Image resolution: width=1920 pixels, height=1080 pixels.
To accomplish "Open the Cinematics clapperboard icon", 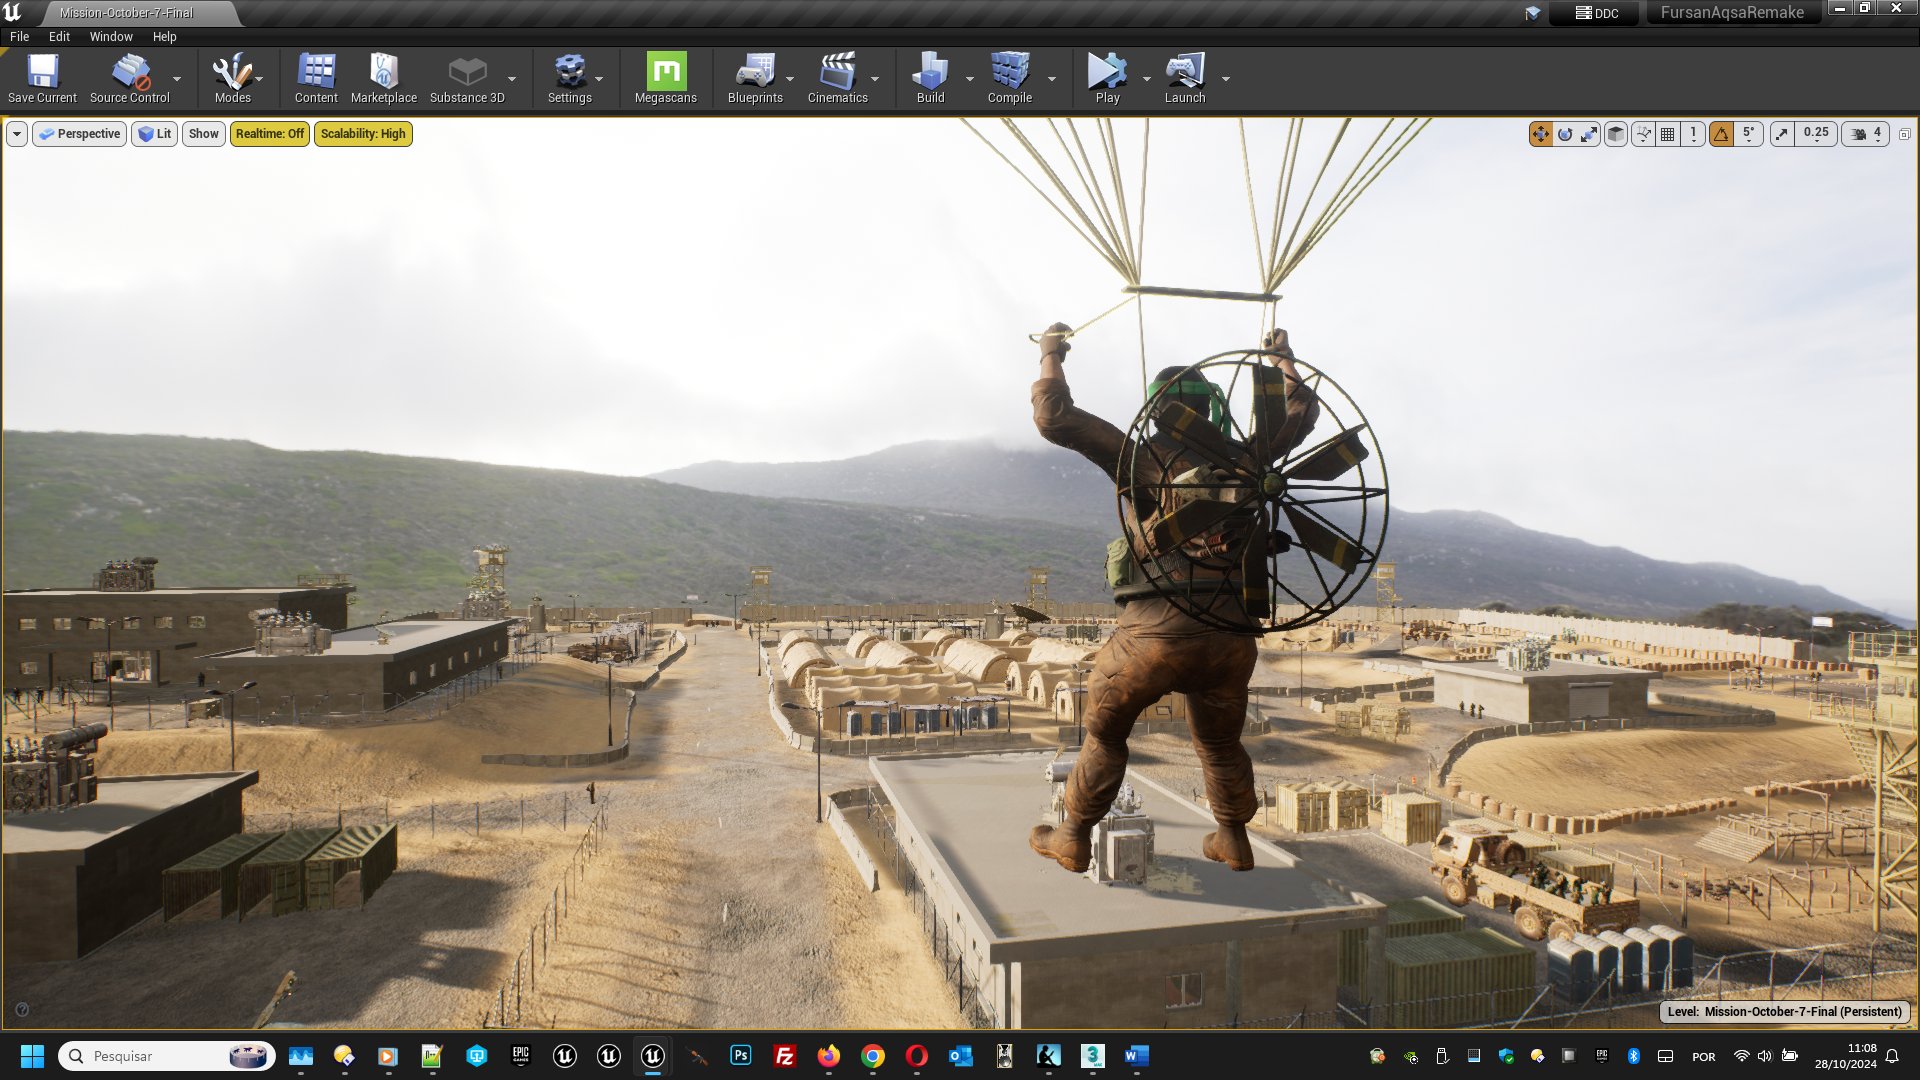I will 838,78.
